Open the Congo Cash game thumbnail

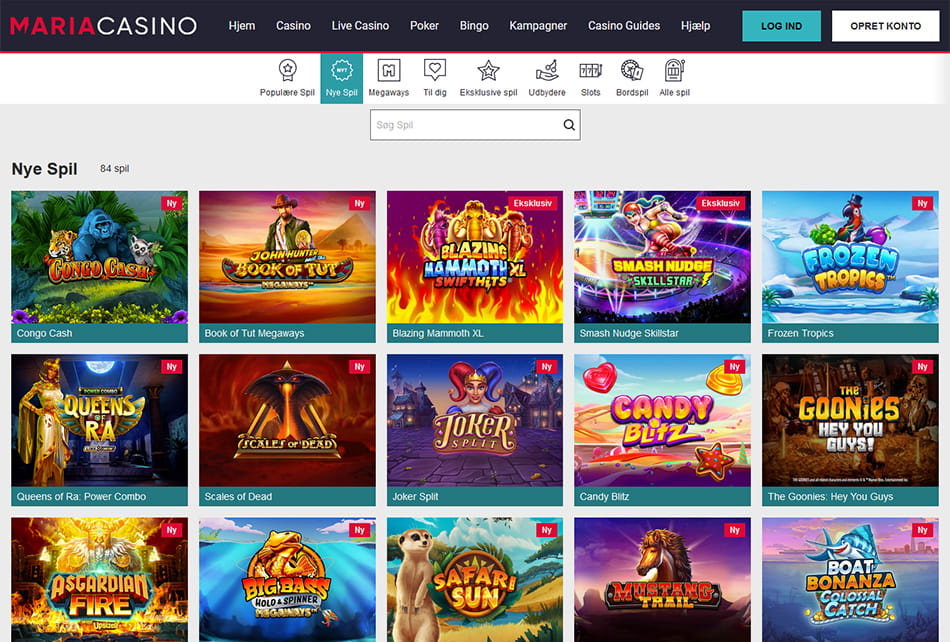coord(99,257)
